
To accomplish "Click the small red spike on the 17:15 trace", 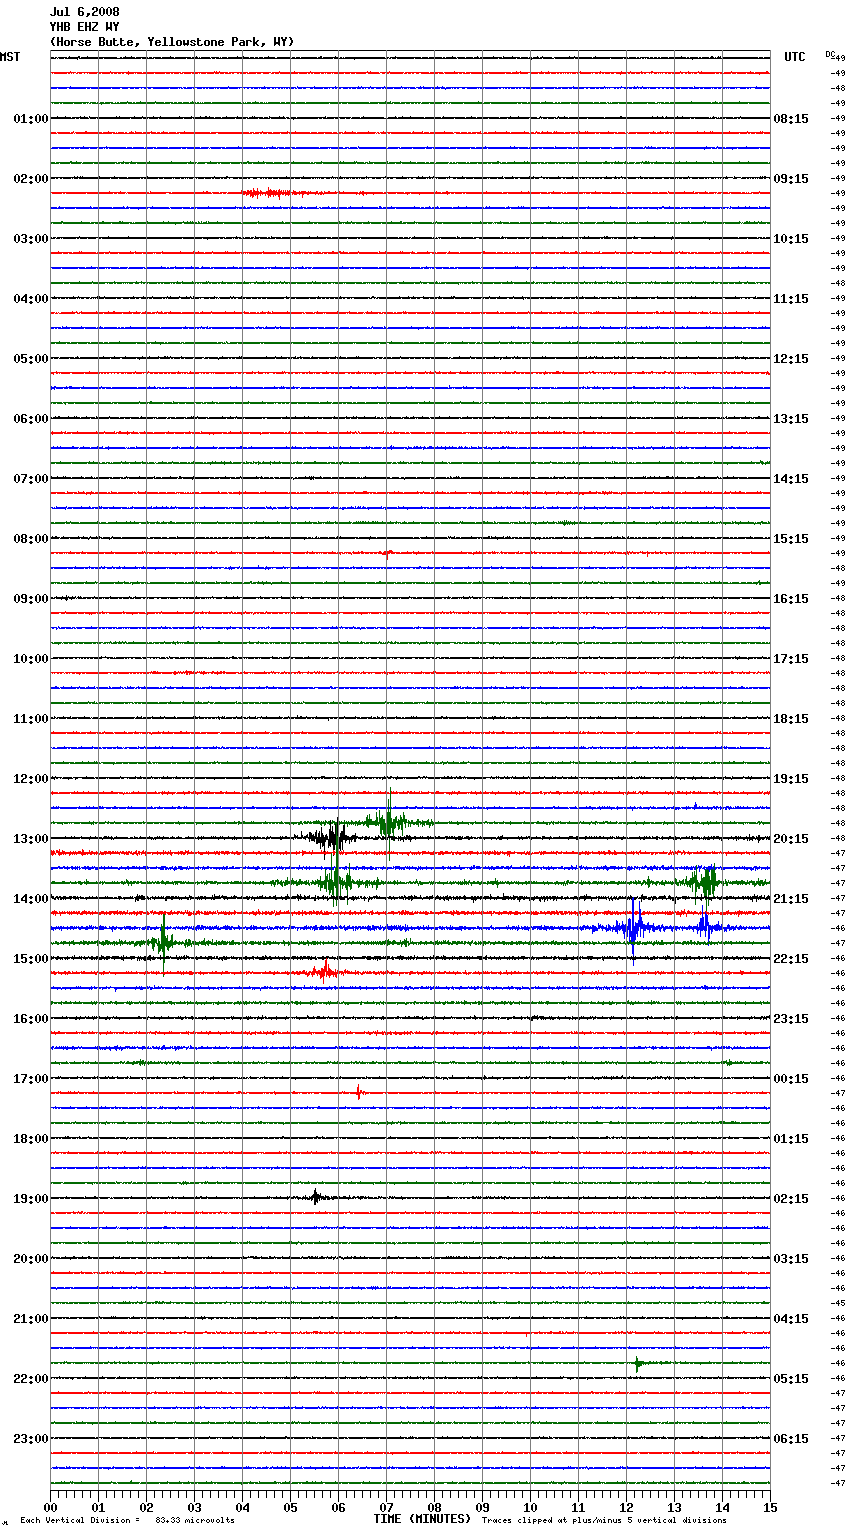I will pos(359,1093).
